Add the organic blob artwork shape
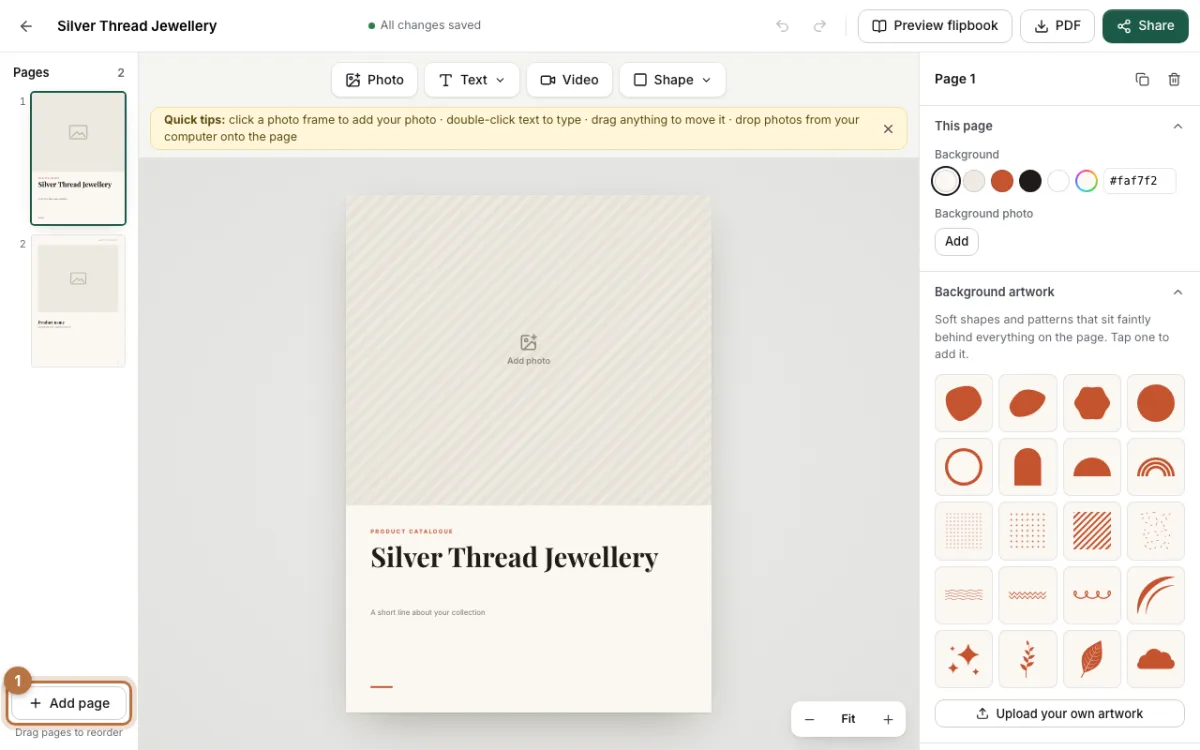This screenshot has width=1200, height=750. [964, 403]
